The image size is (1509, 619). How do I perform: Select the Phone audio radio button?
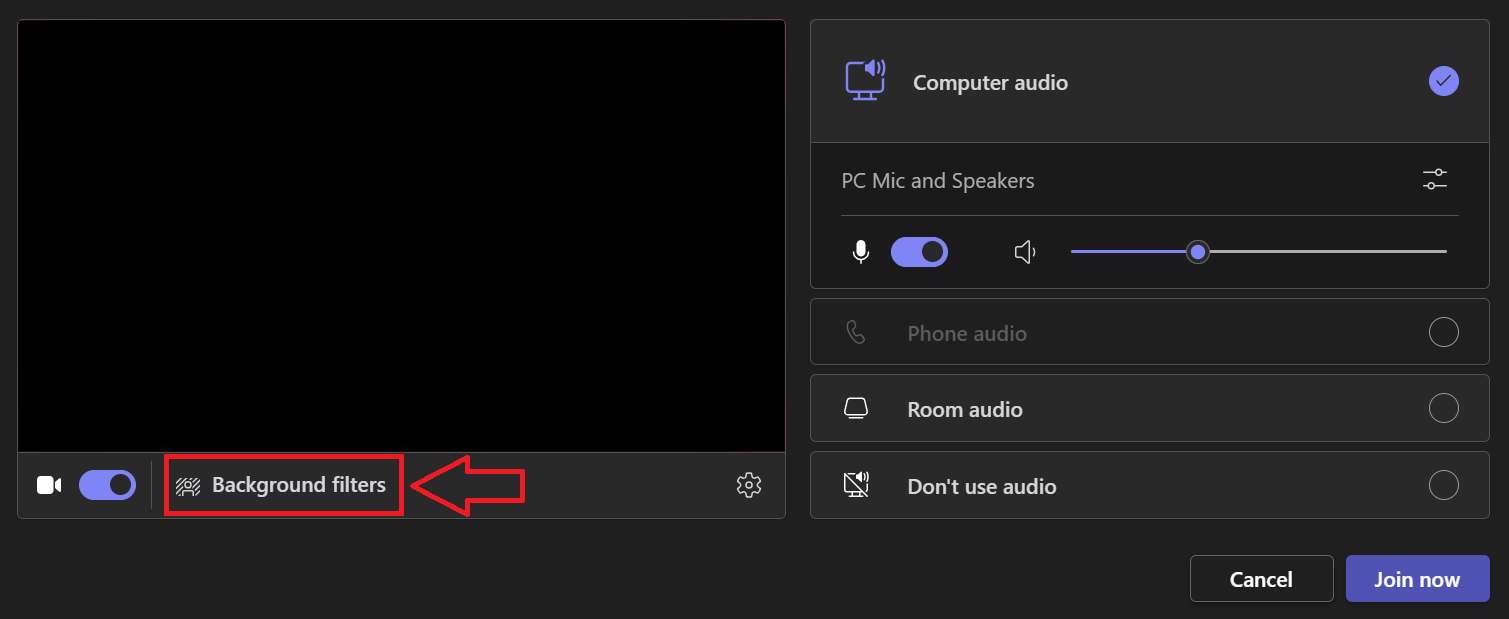tap(1443, 331)
